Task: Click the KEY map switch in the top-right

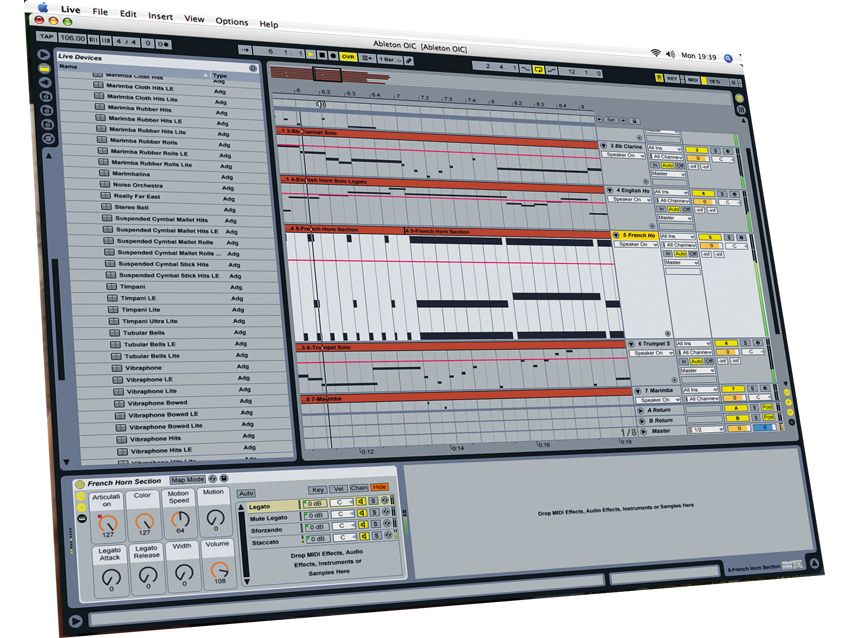Action: coord(672,78)
